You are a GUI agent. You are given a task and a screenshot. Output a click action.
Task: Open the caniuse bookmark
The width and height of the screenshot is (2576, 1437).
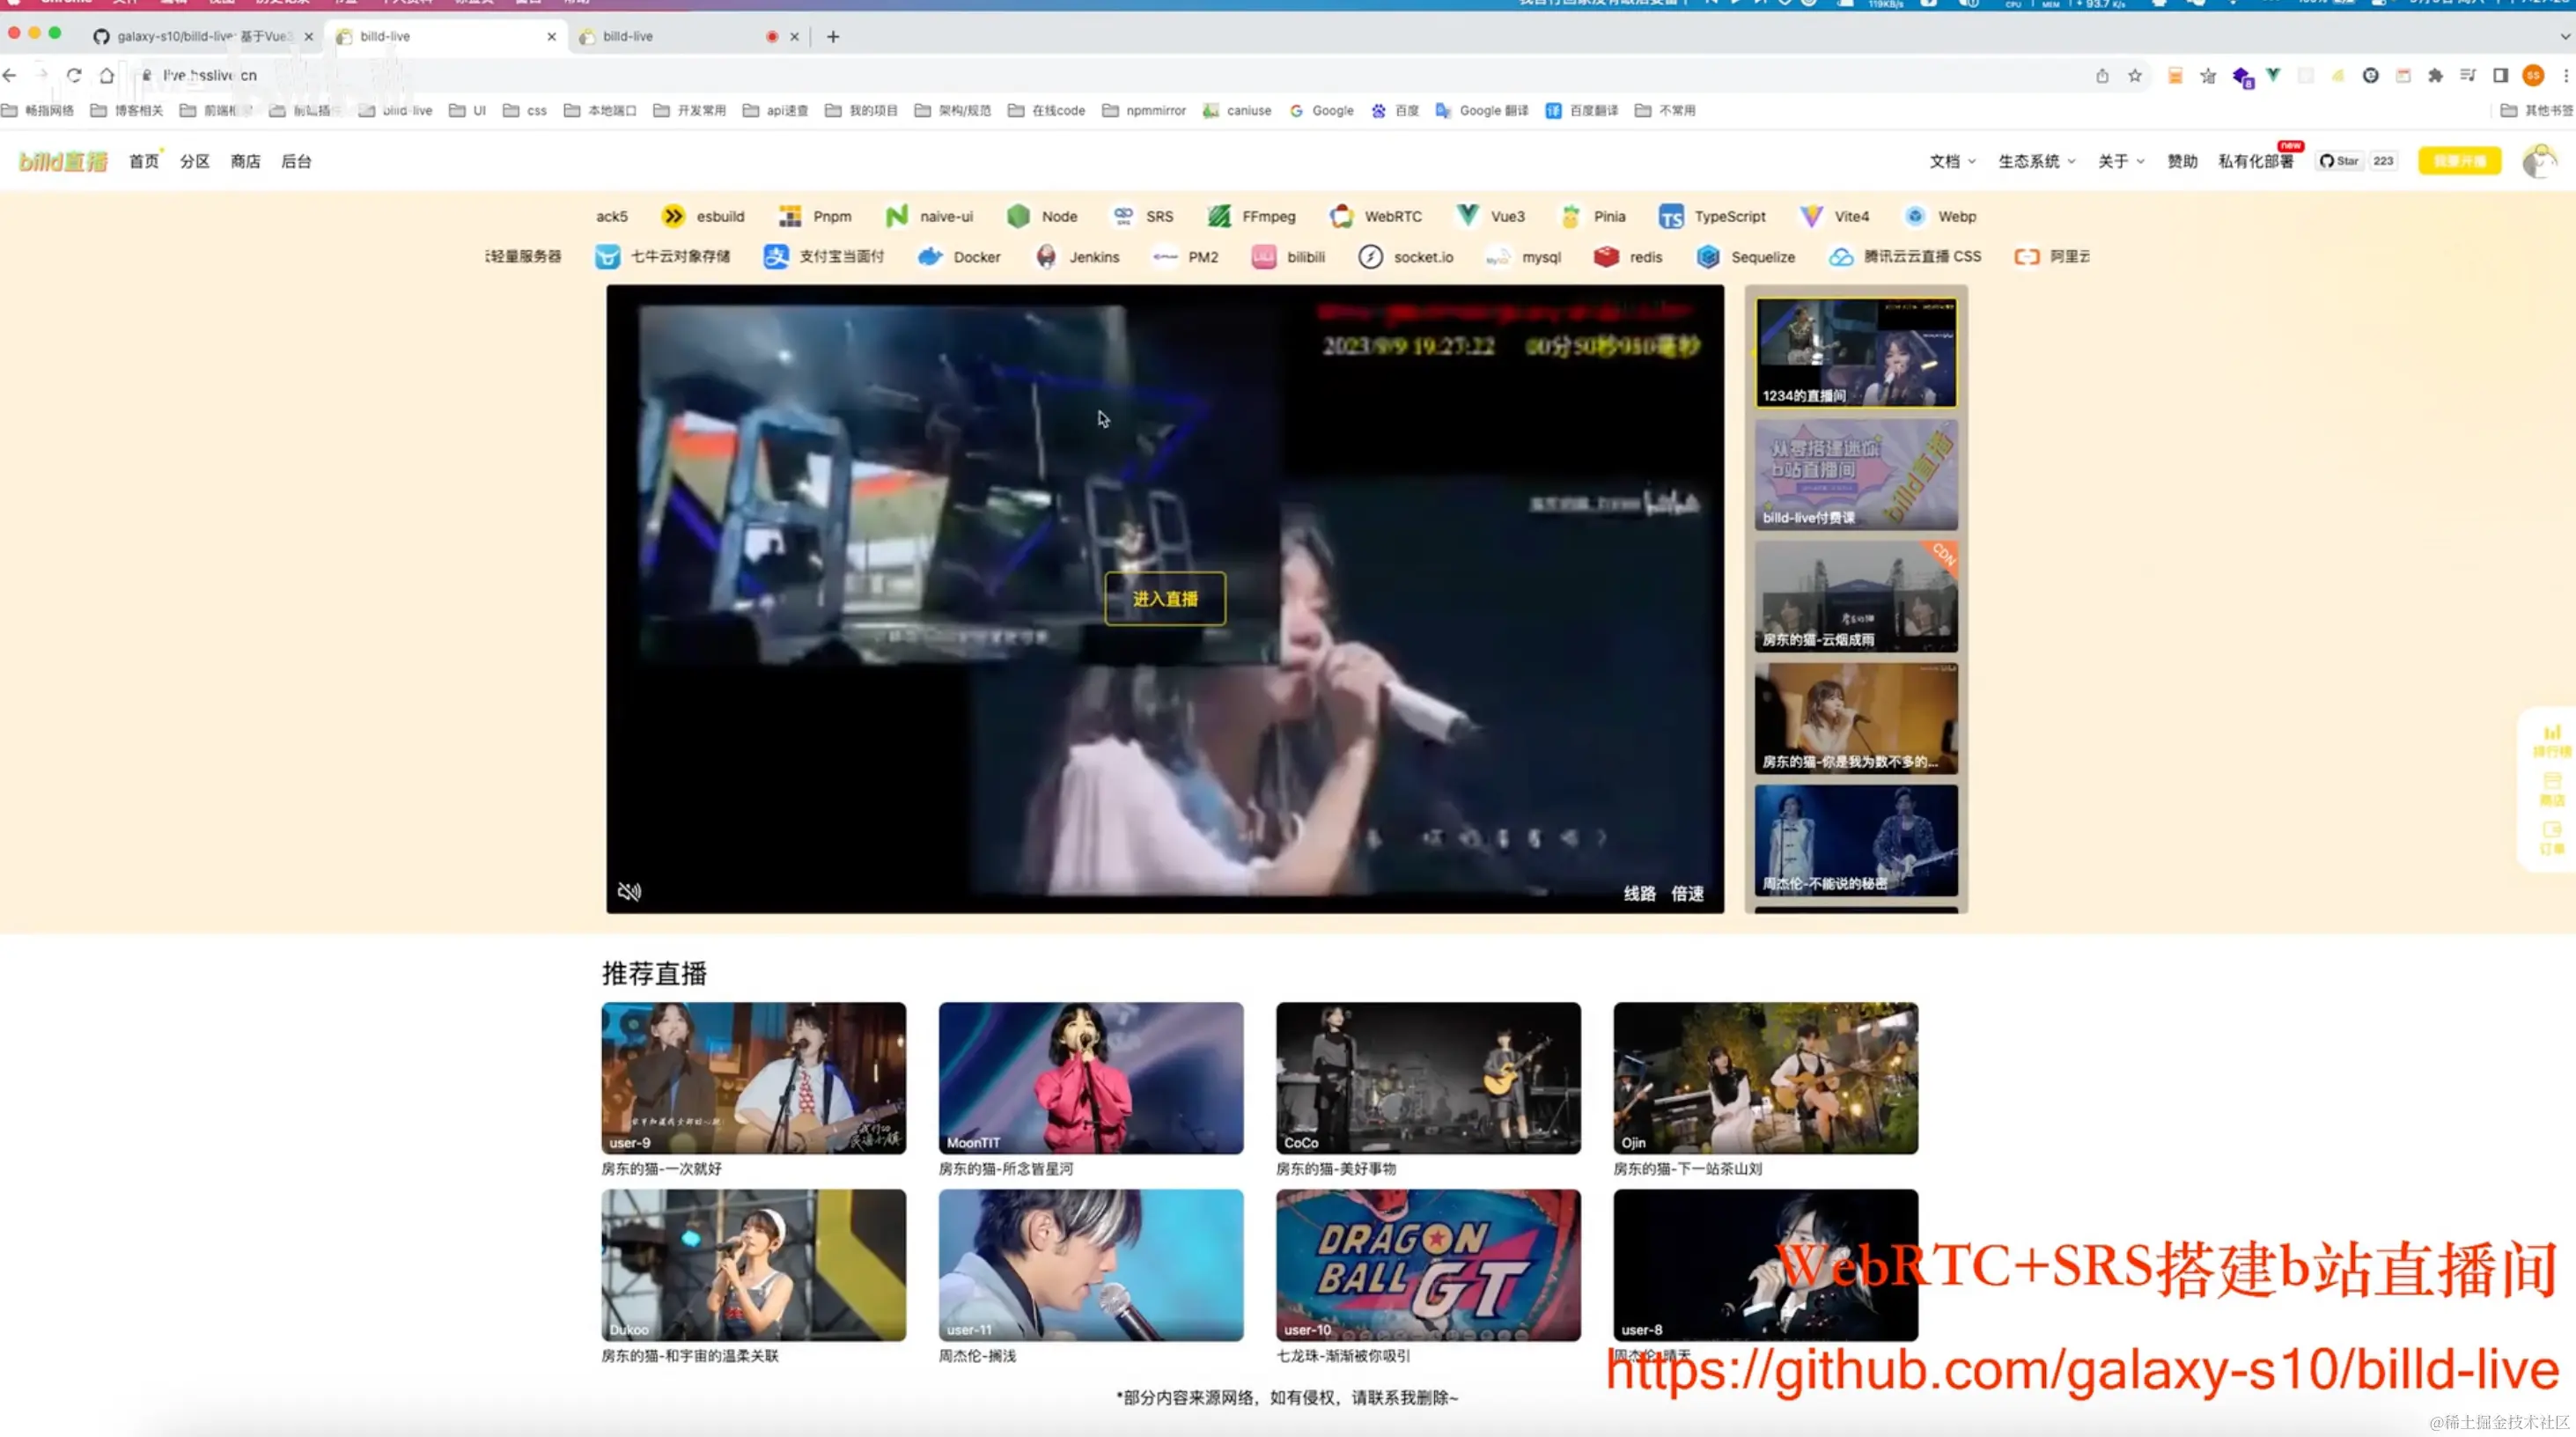[x=1237, y=110]
